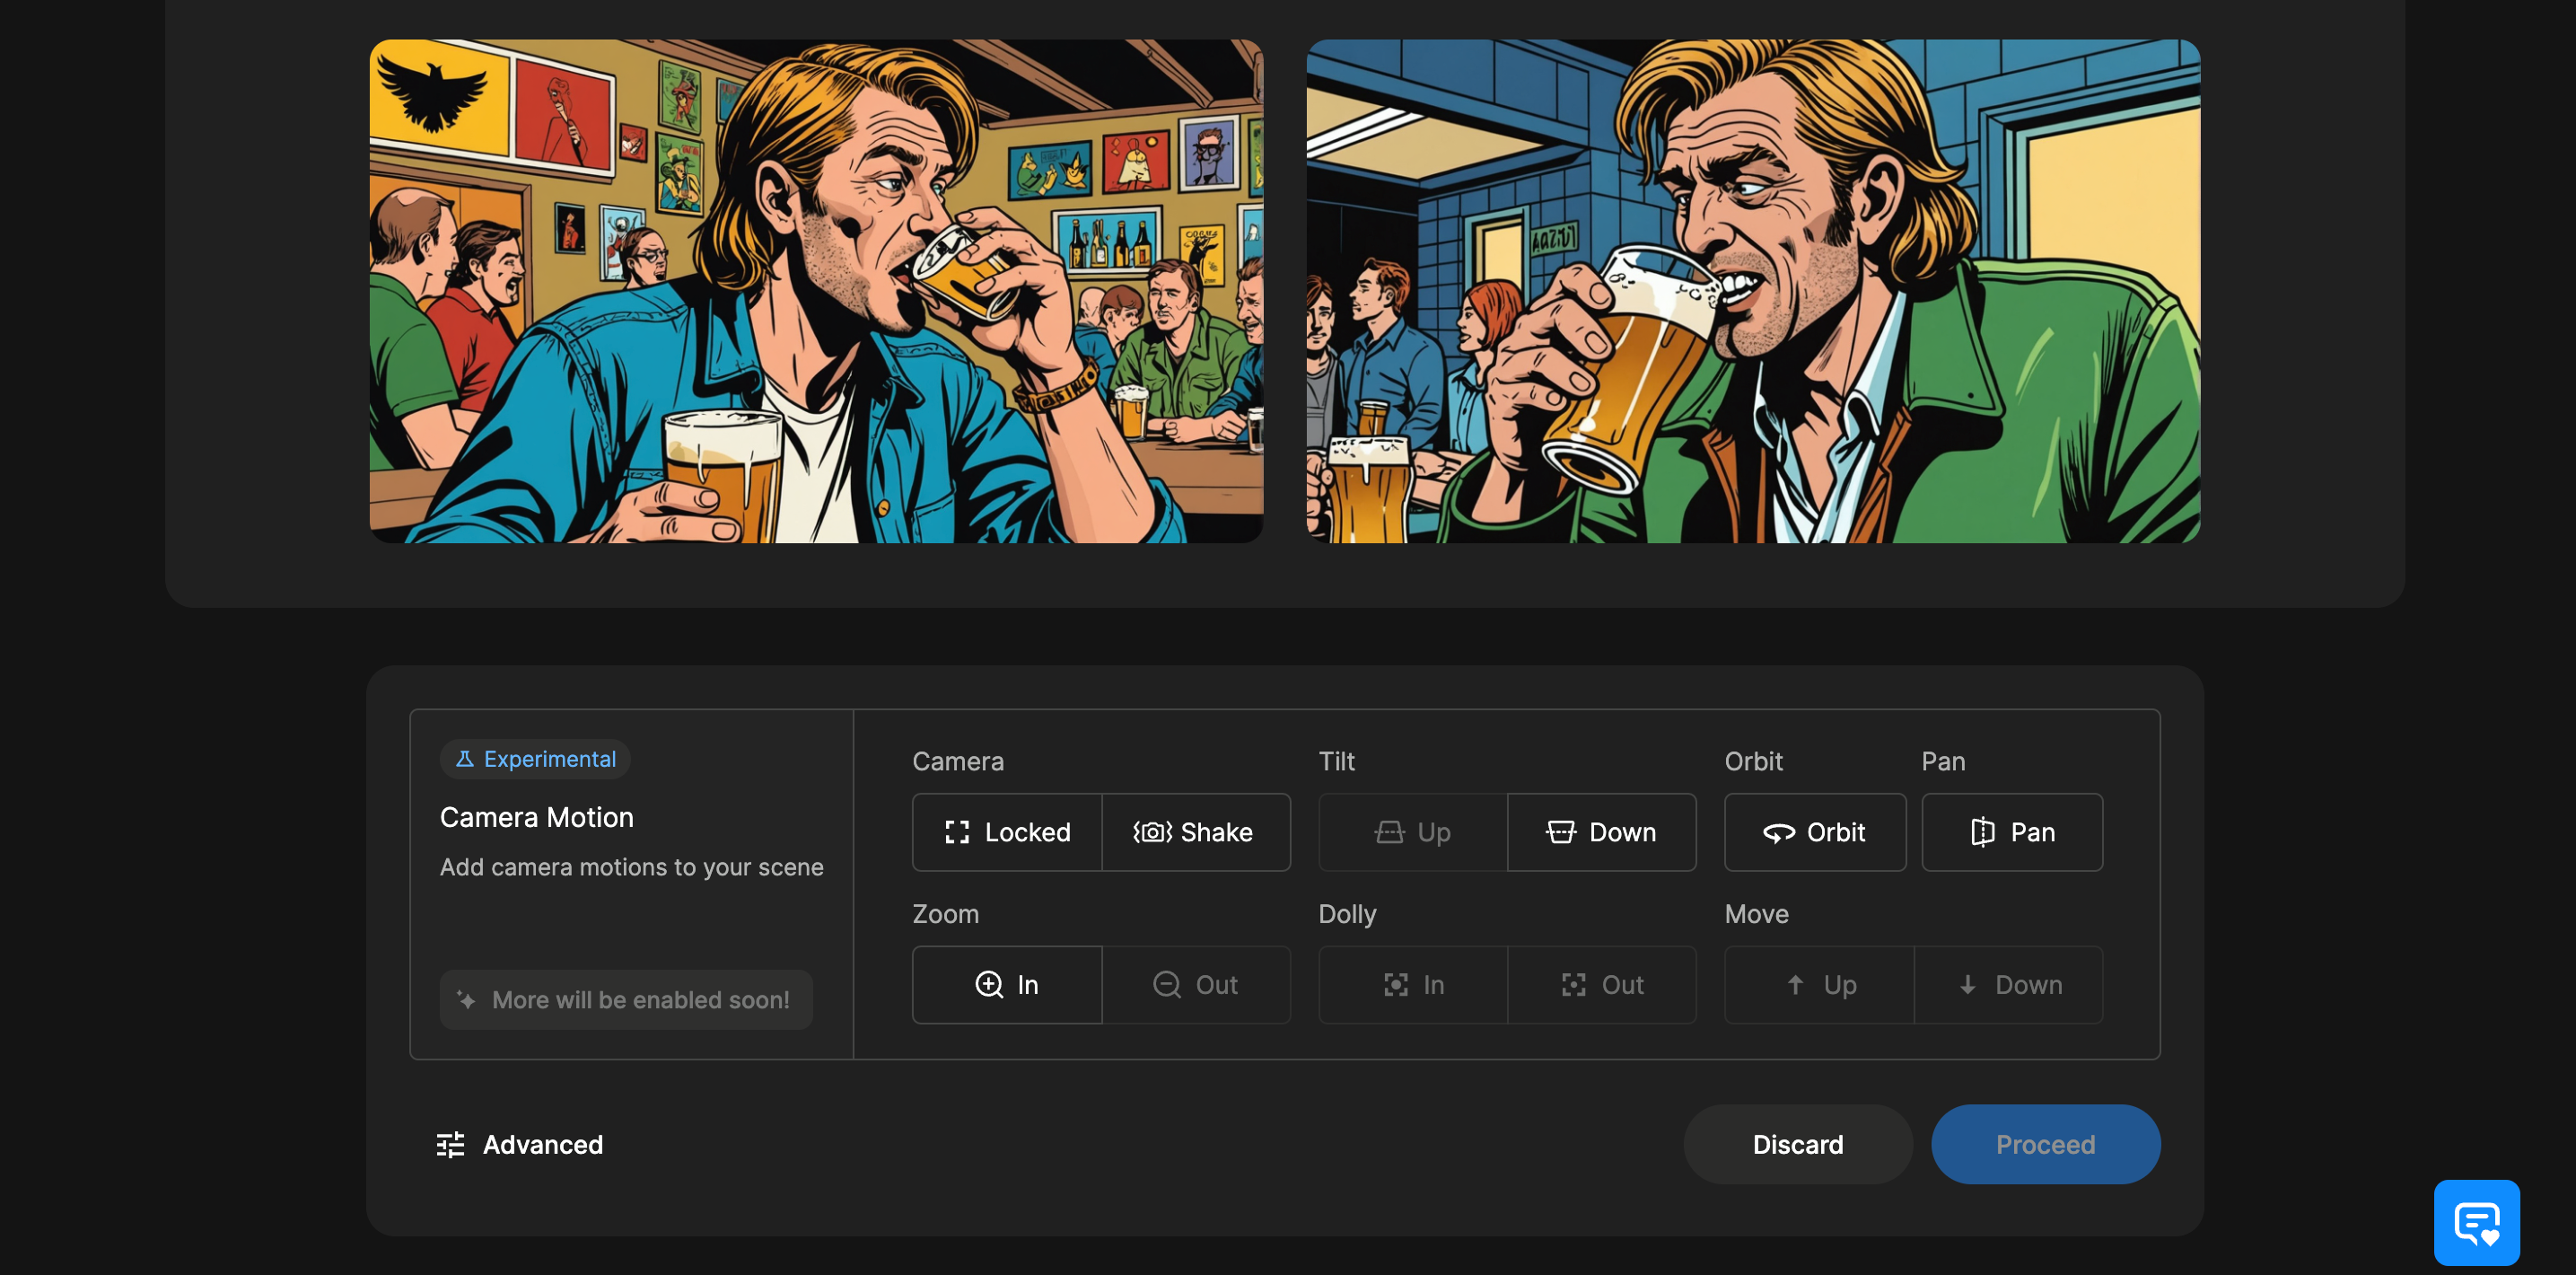Click the feedback chat icon
The height and width of the screenshot is (1275, 2576).
coord(2476,1221)
